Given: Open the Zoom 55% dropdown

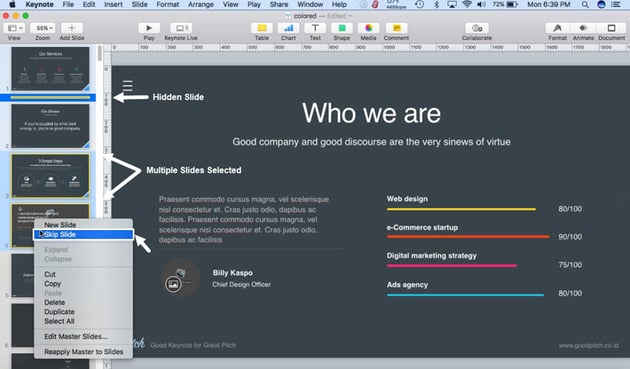Looking at the screenshot, I should [x=43, y=28].
